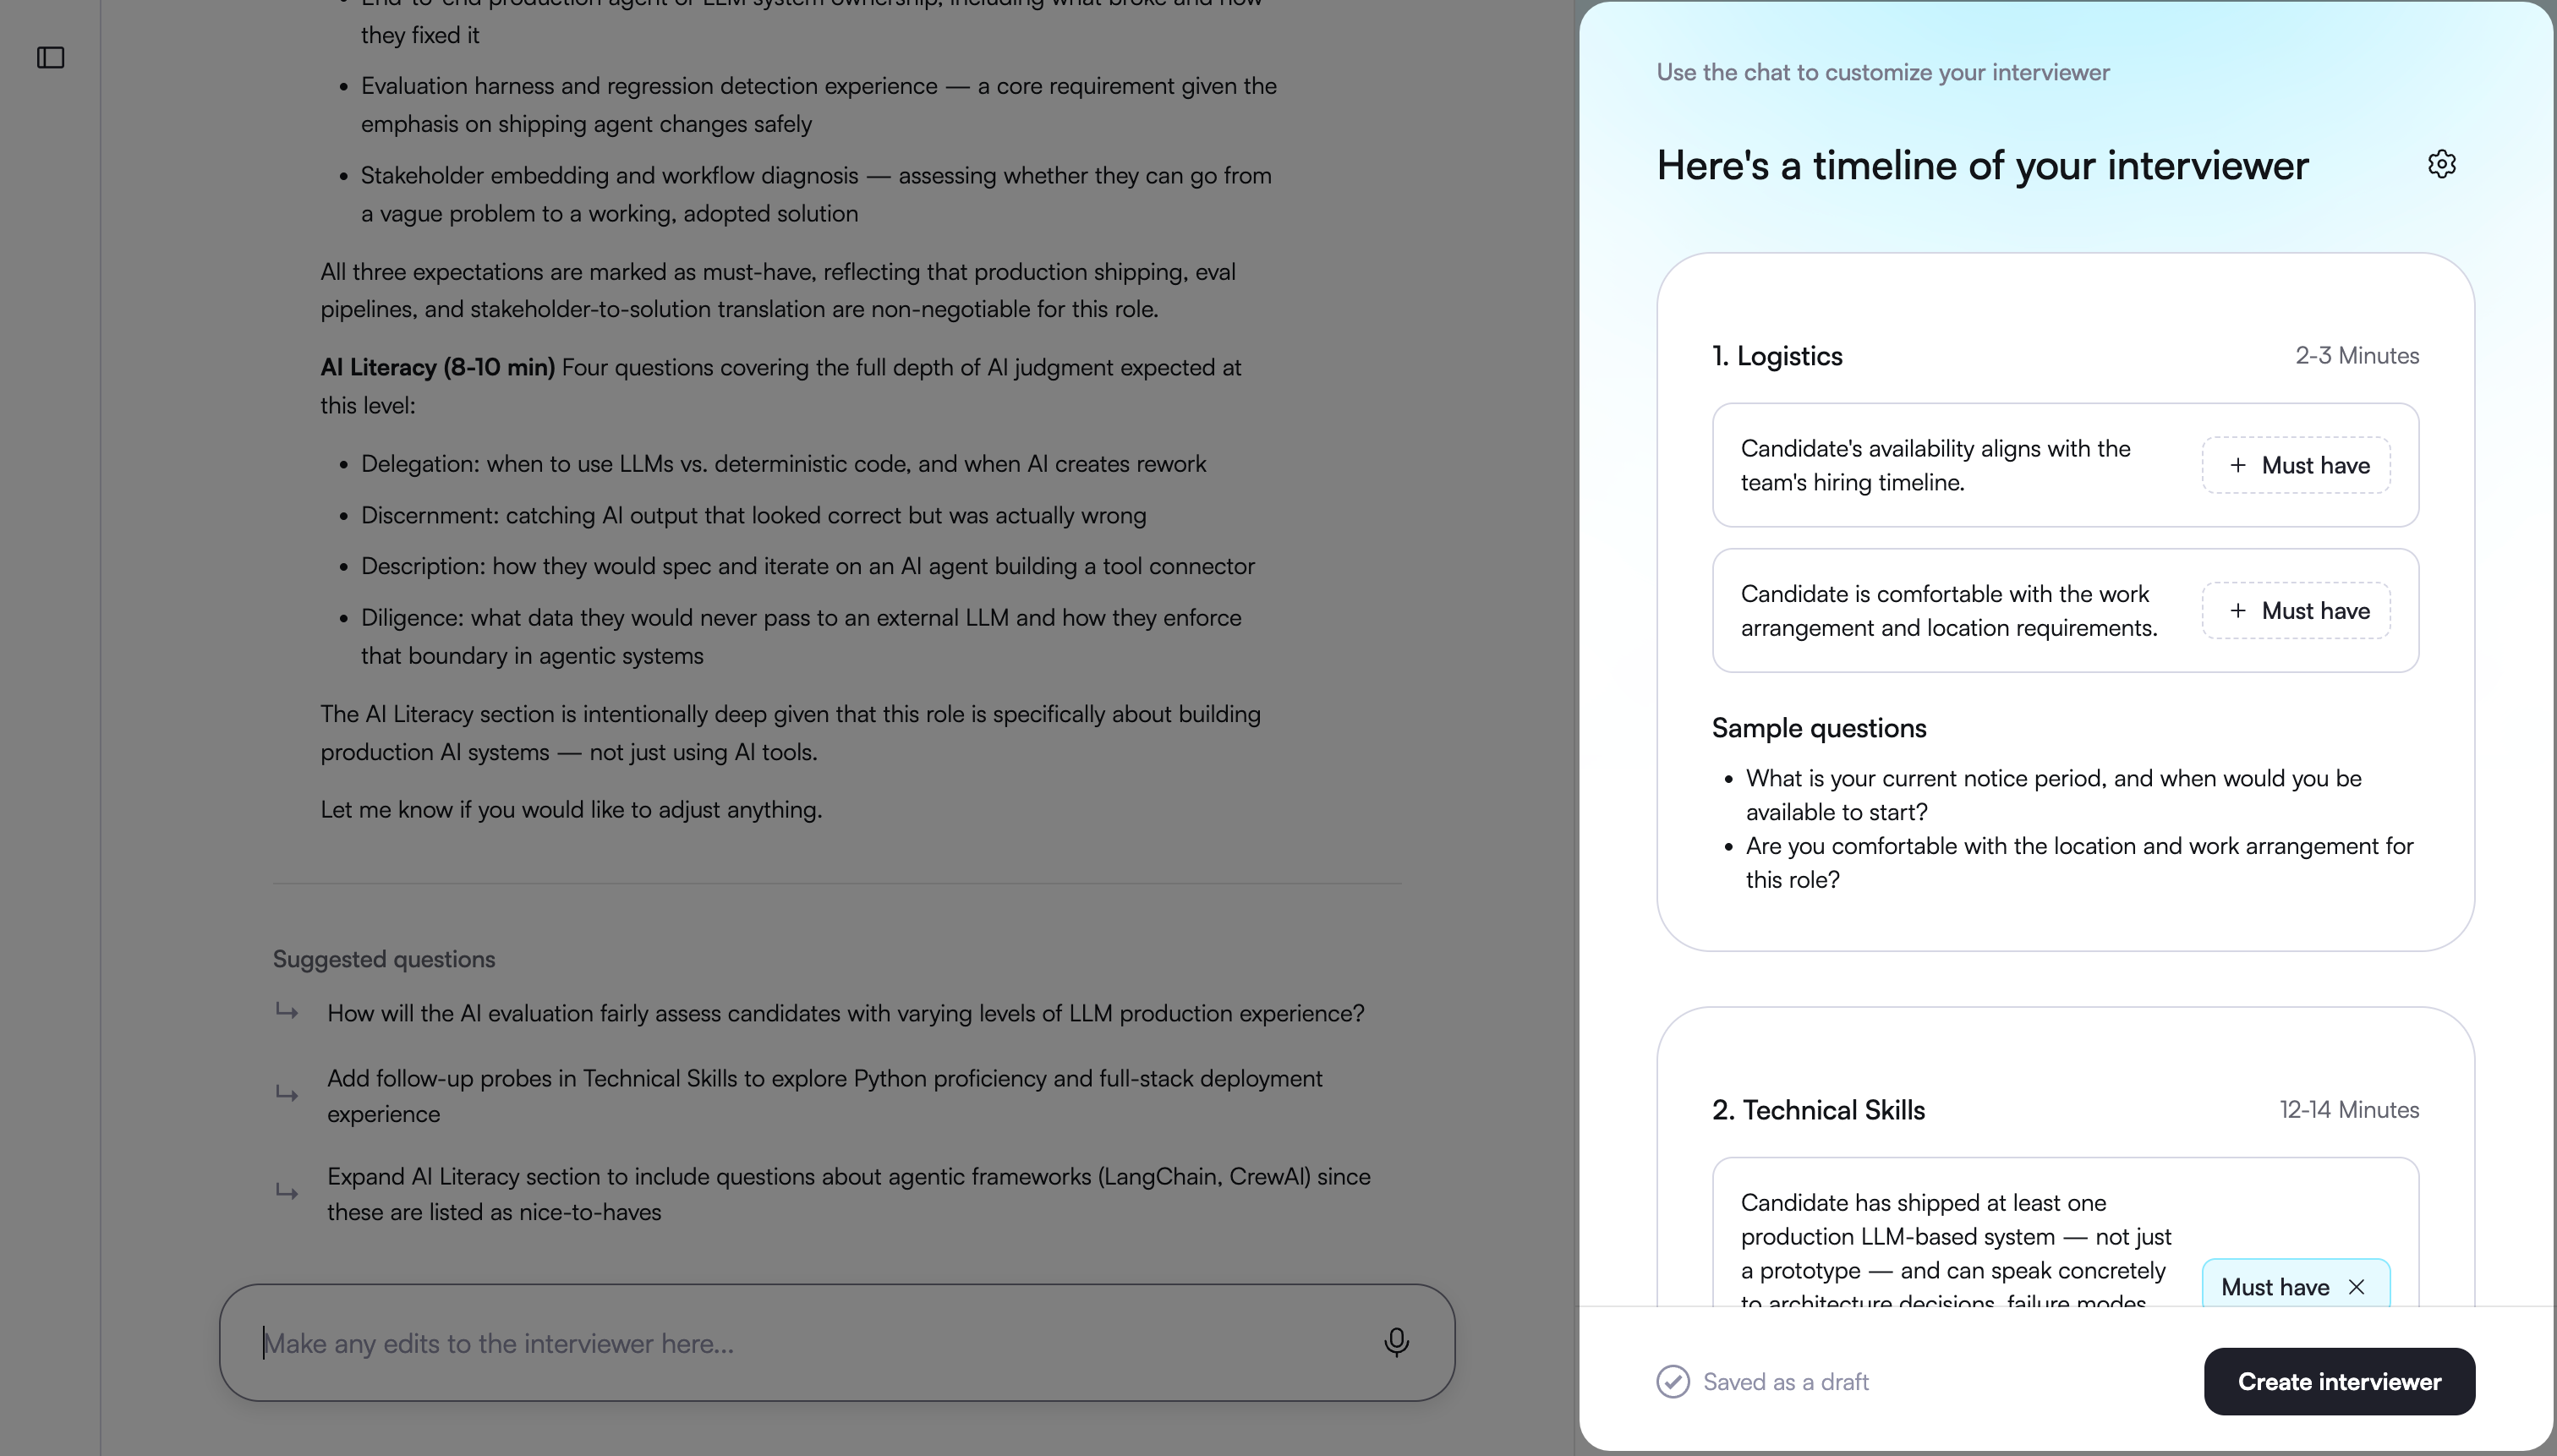Screen dimensions: 2557x1456
Task: Click the notice period sample question
Action: point(2053,795)
